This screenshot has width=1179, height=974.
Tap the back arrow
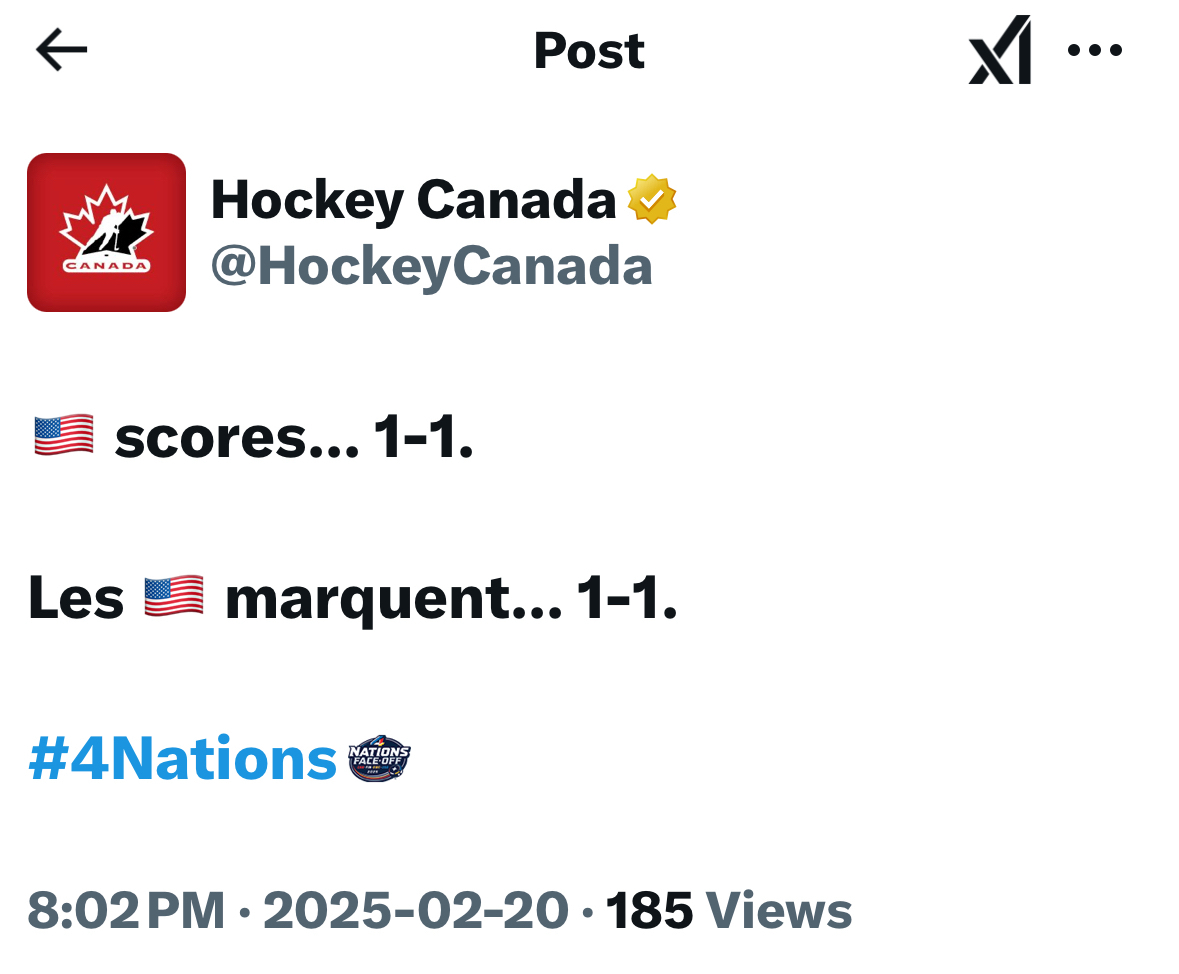(62, 50)
